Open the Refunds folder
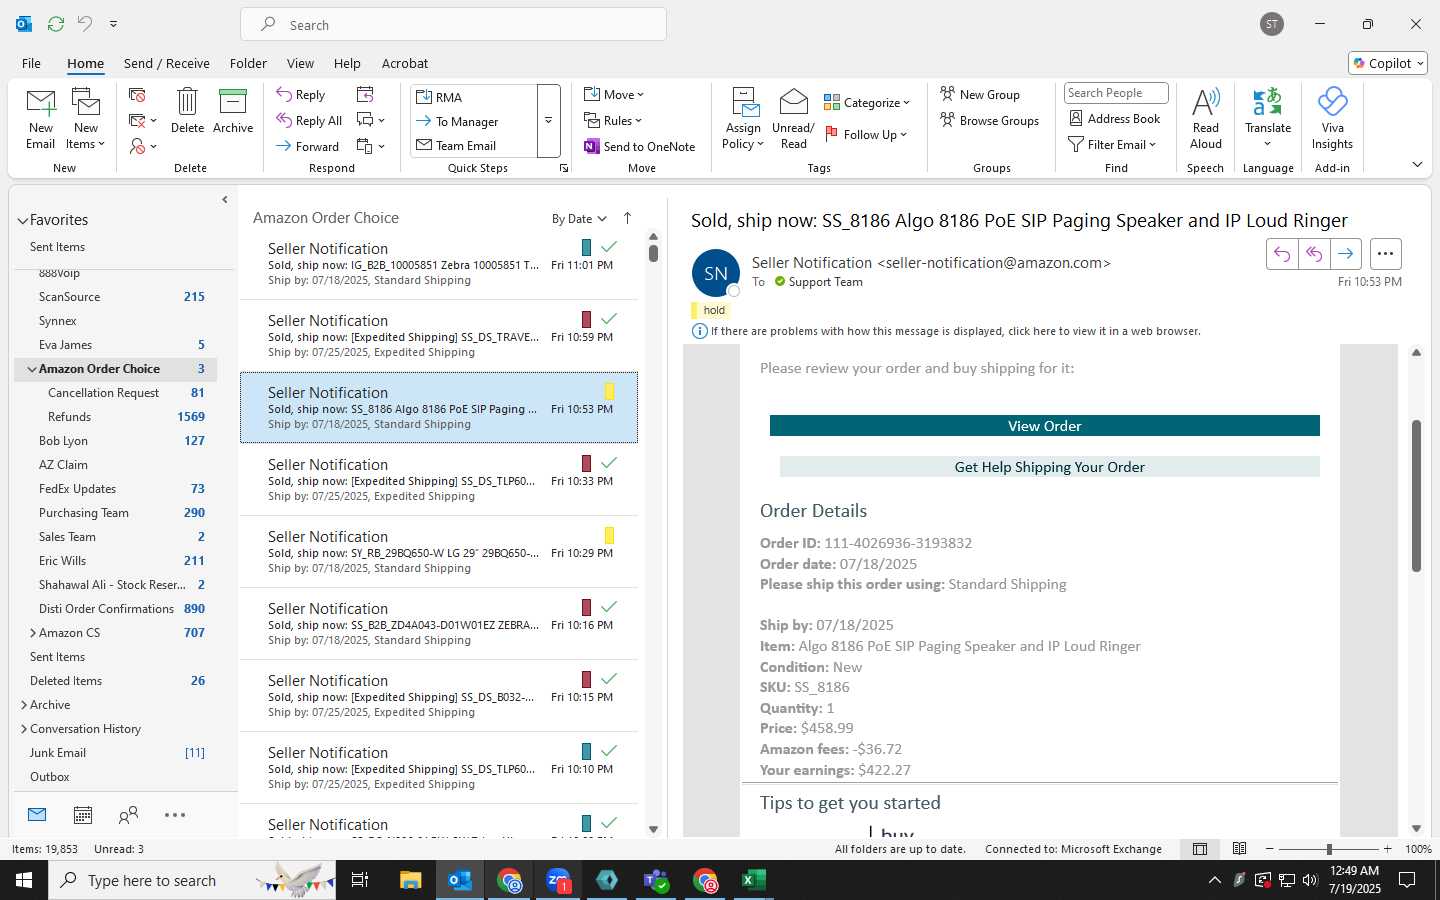Screen dimensions: 1440x900 point(69,417)
